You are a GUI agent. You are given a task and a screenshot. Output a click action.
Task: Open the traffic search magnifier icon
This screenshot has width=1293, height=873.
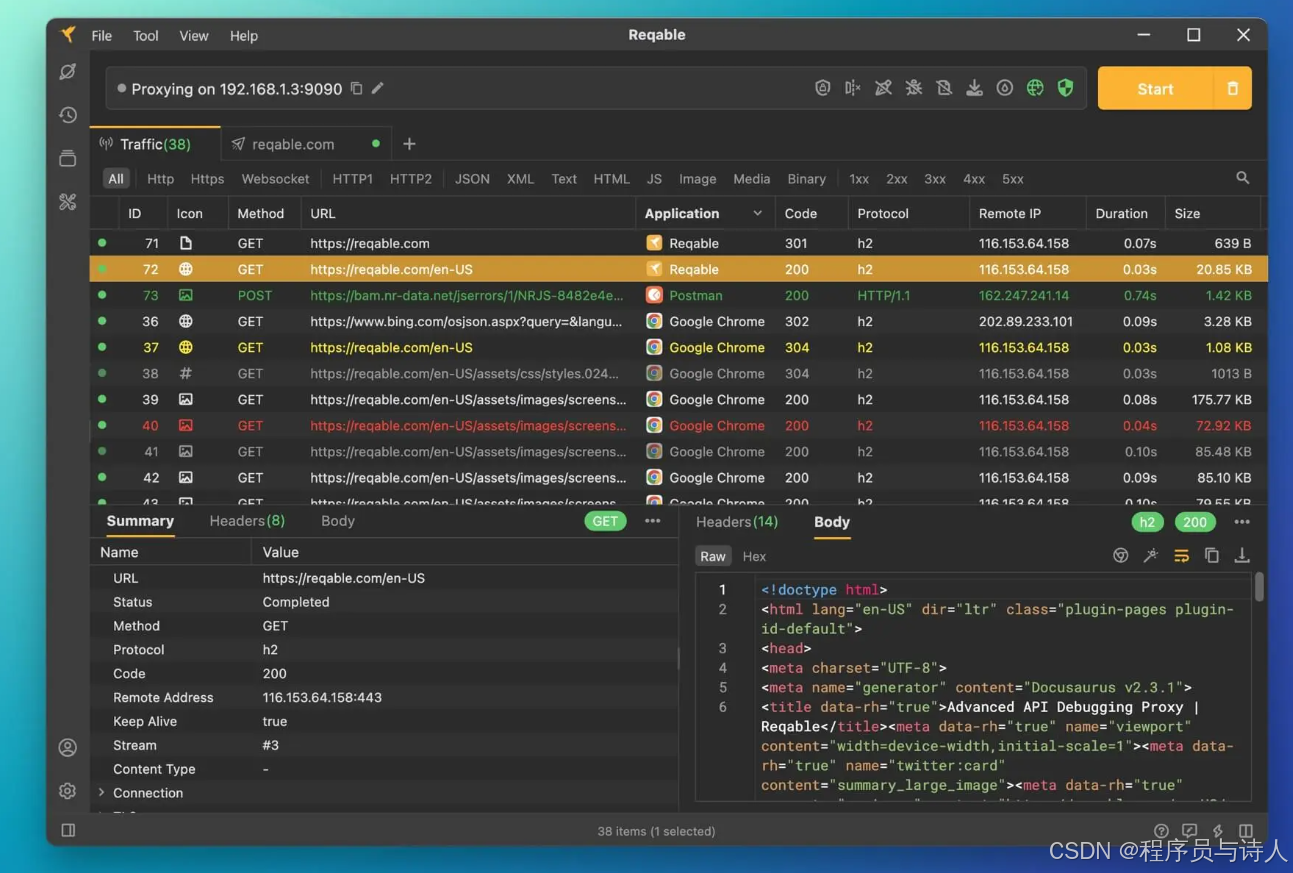coord(1243,178)
